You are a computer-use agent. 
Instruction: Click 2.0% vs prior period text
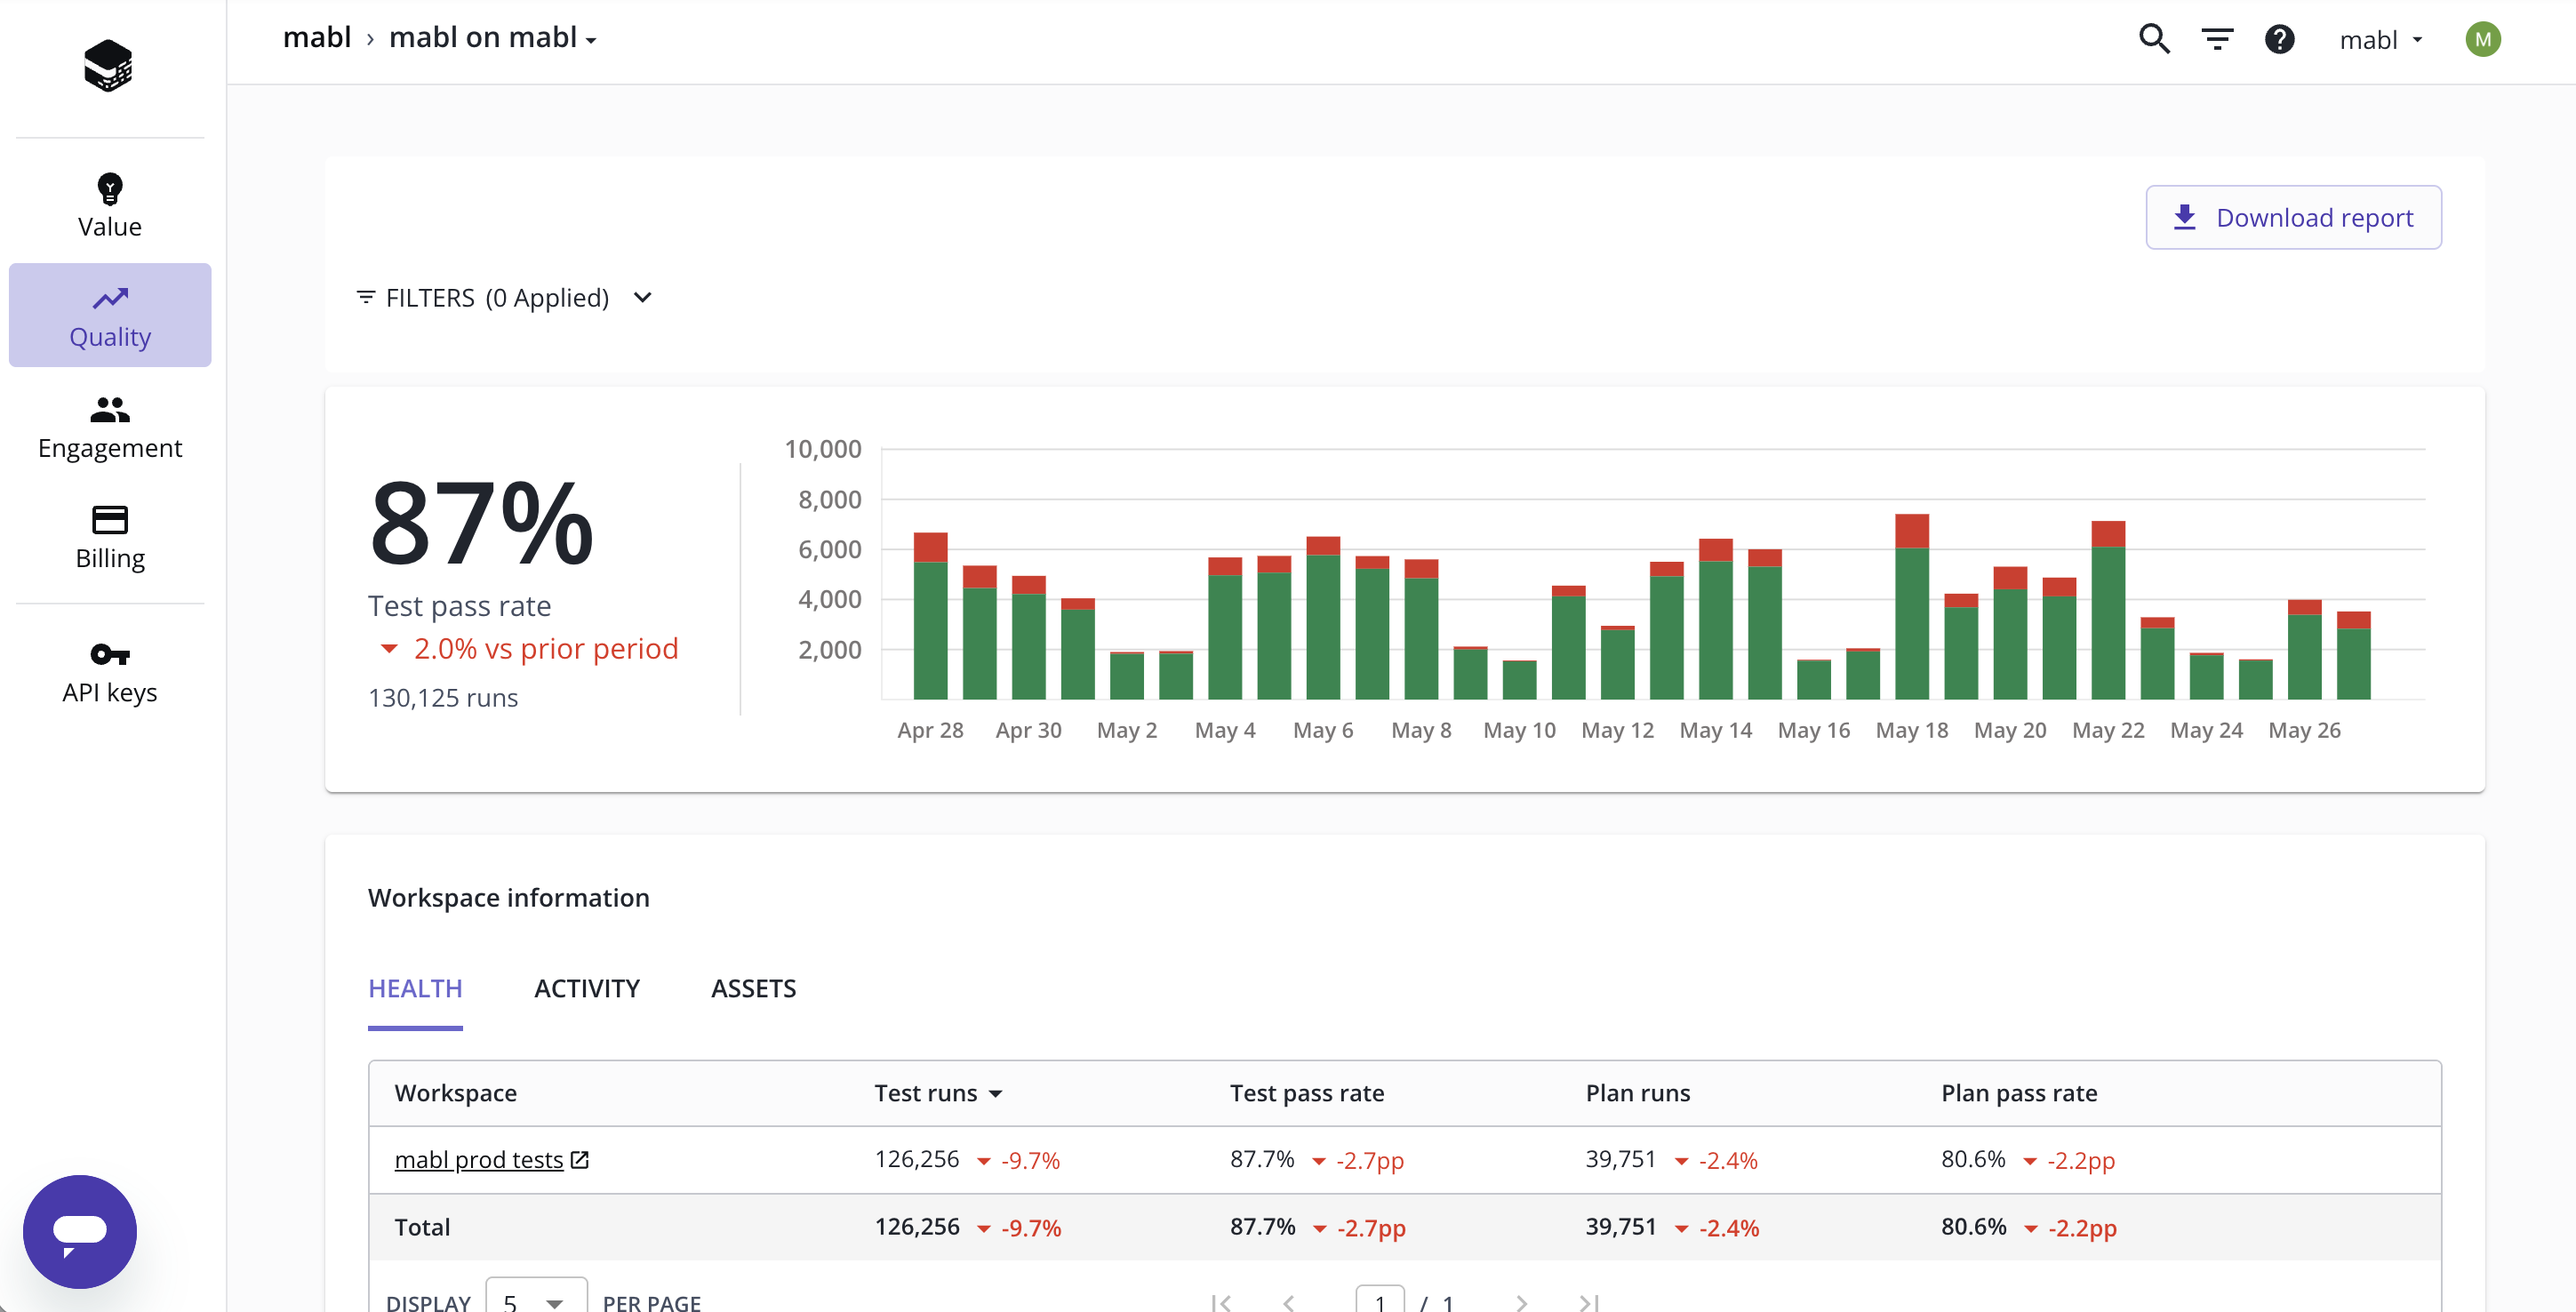545,648
